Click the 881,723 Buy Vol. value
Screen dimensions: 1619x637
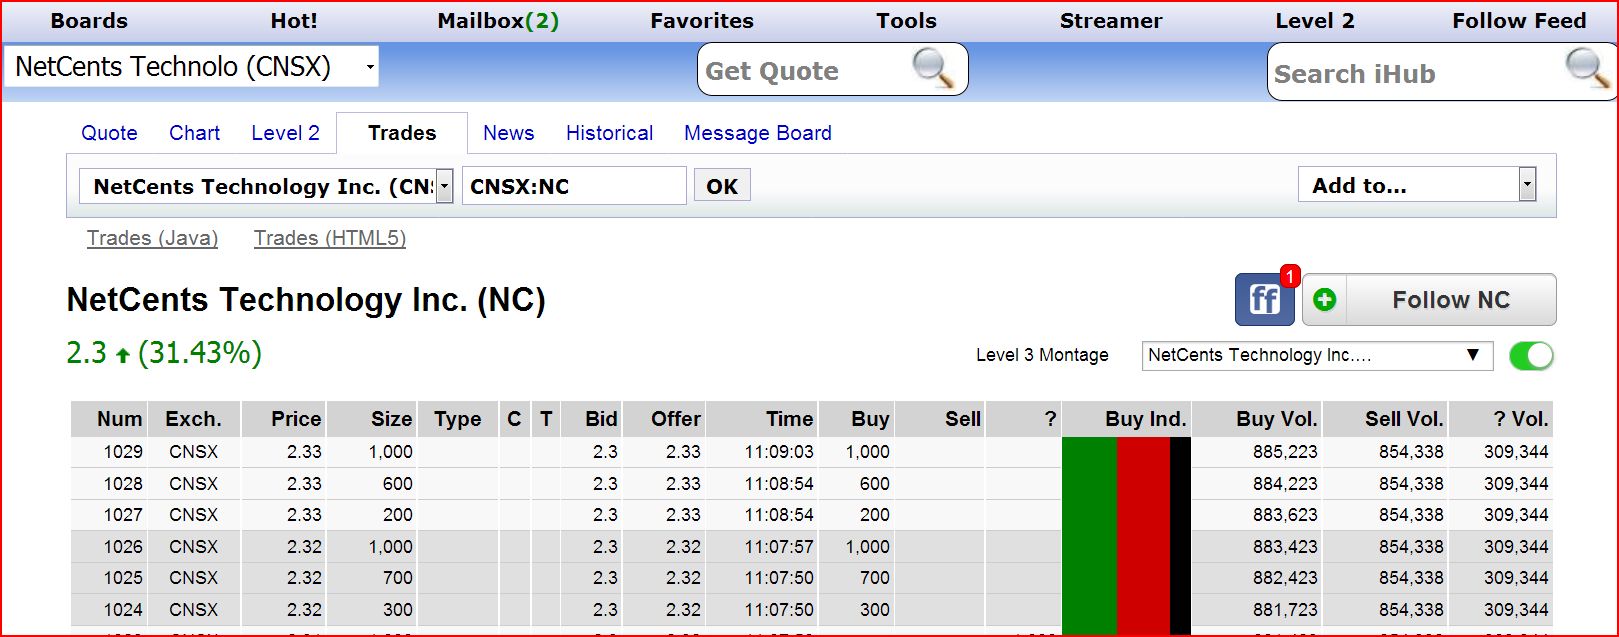pos(1284,610)
